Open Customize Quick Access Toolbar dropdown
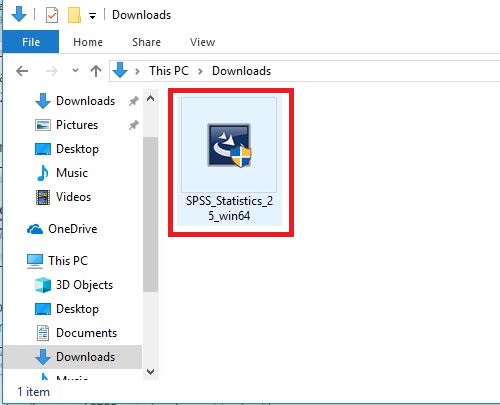The image size is (500, 405). [x=92, y=15]
